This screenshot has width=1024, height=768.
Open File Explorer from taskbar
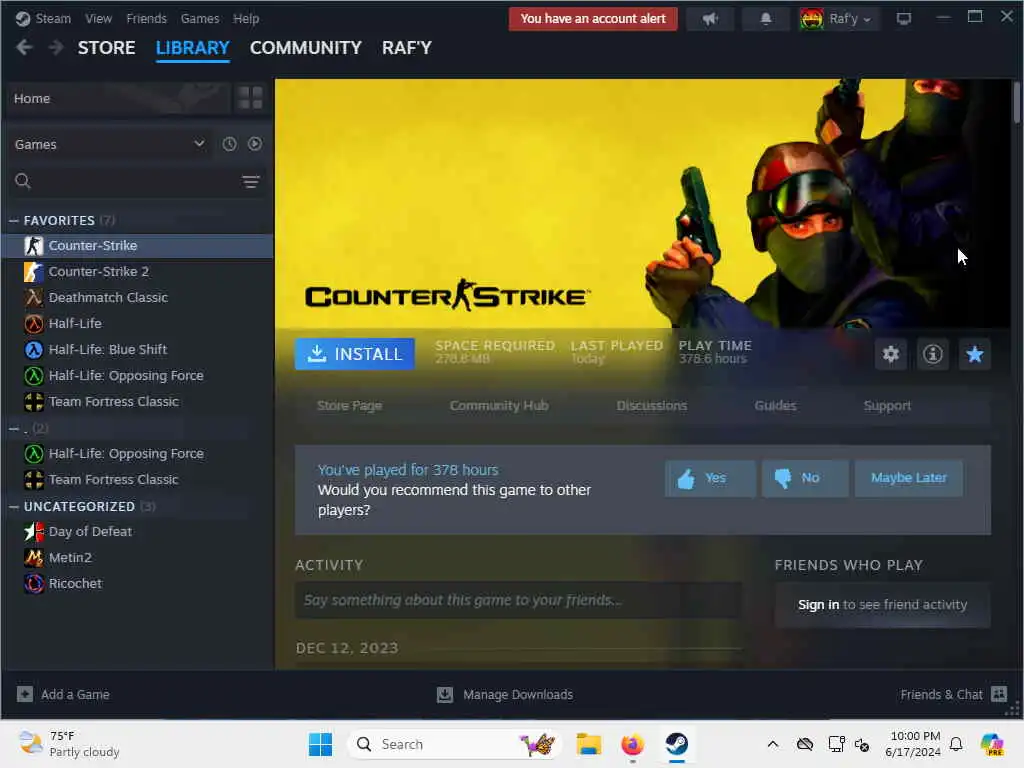point(588,744)
